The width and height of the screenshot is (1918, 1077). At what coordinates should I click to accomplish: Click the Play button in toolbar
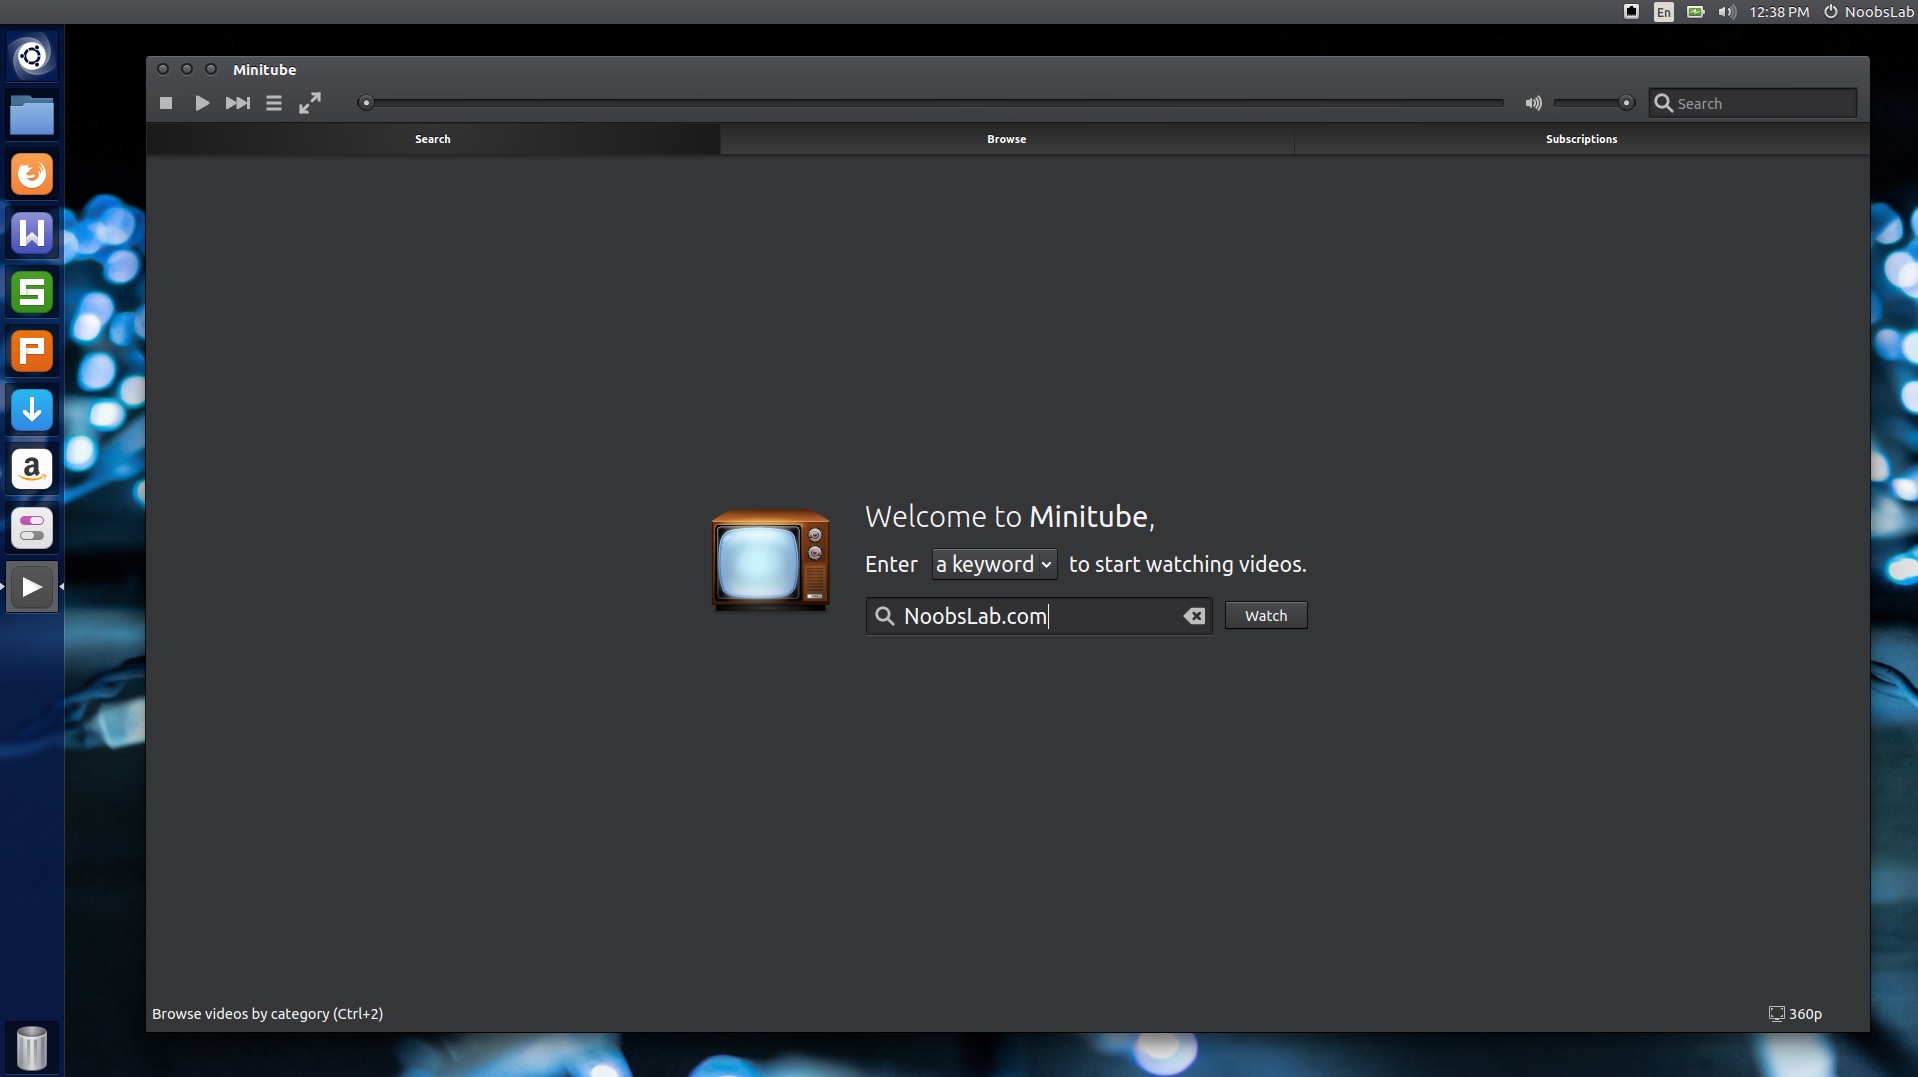click(x=202, y=103)
